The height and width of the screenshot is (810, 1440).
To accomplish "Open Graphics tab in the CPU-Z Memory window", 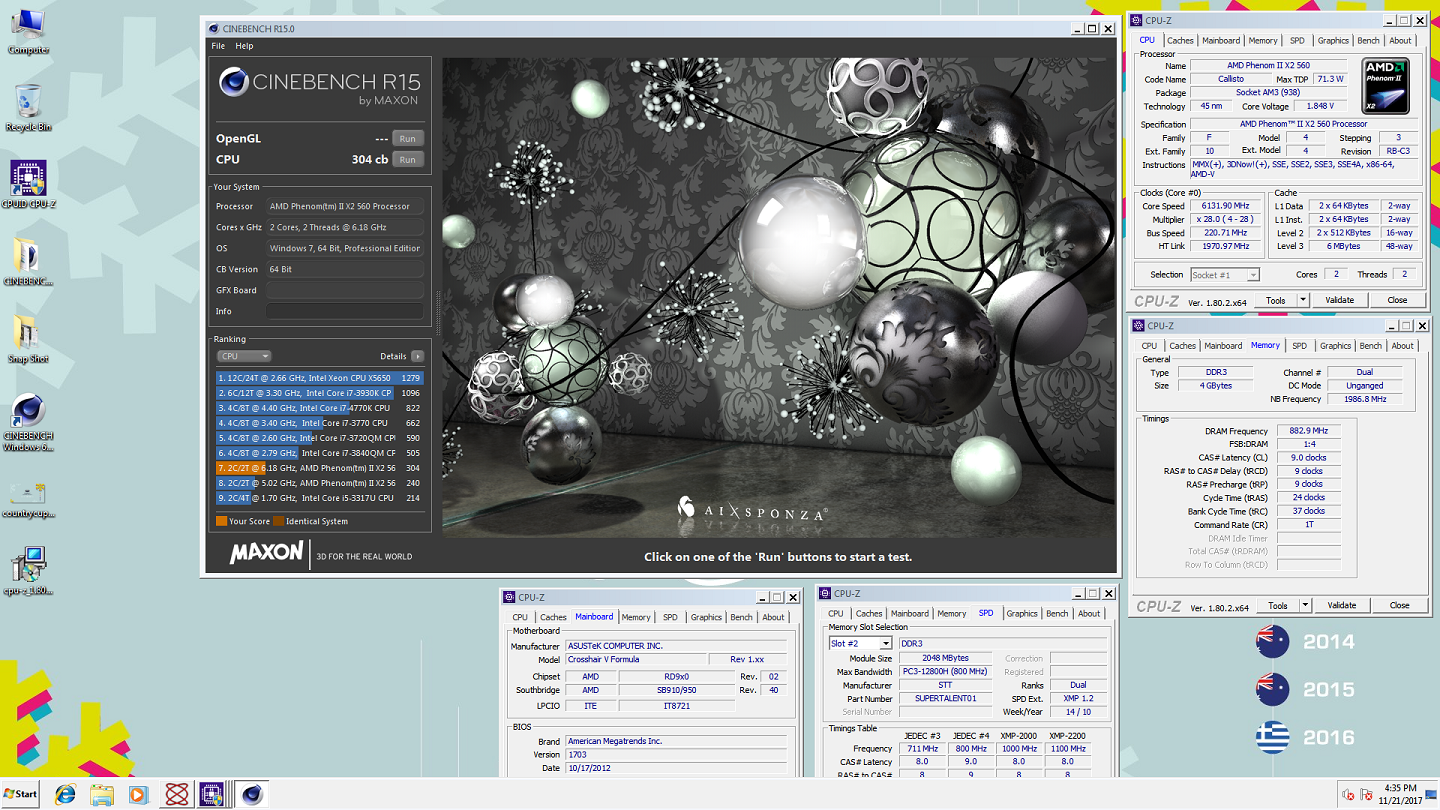I will (1335, 346).
